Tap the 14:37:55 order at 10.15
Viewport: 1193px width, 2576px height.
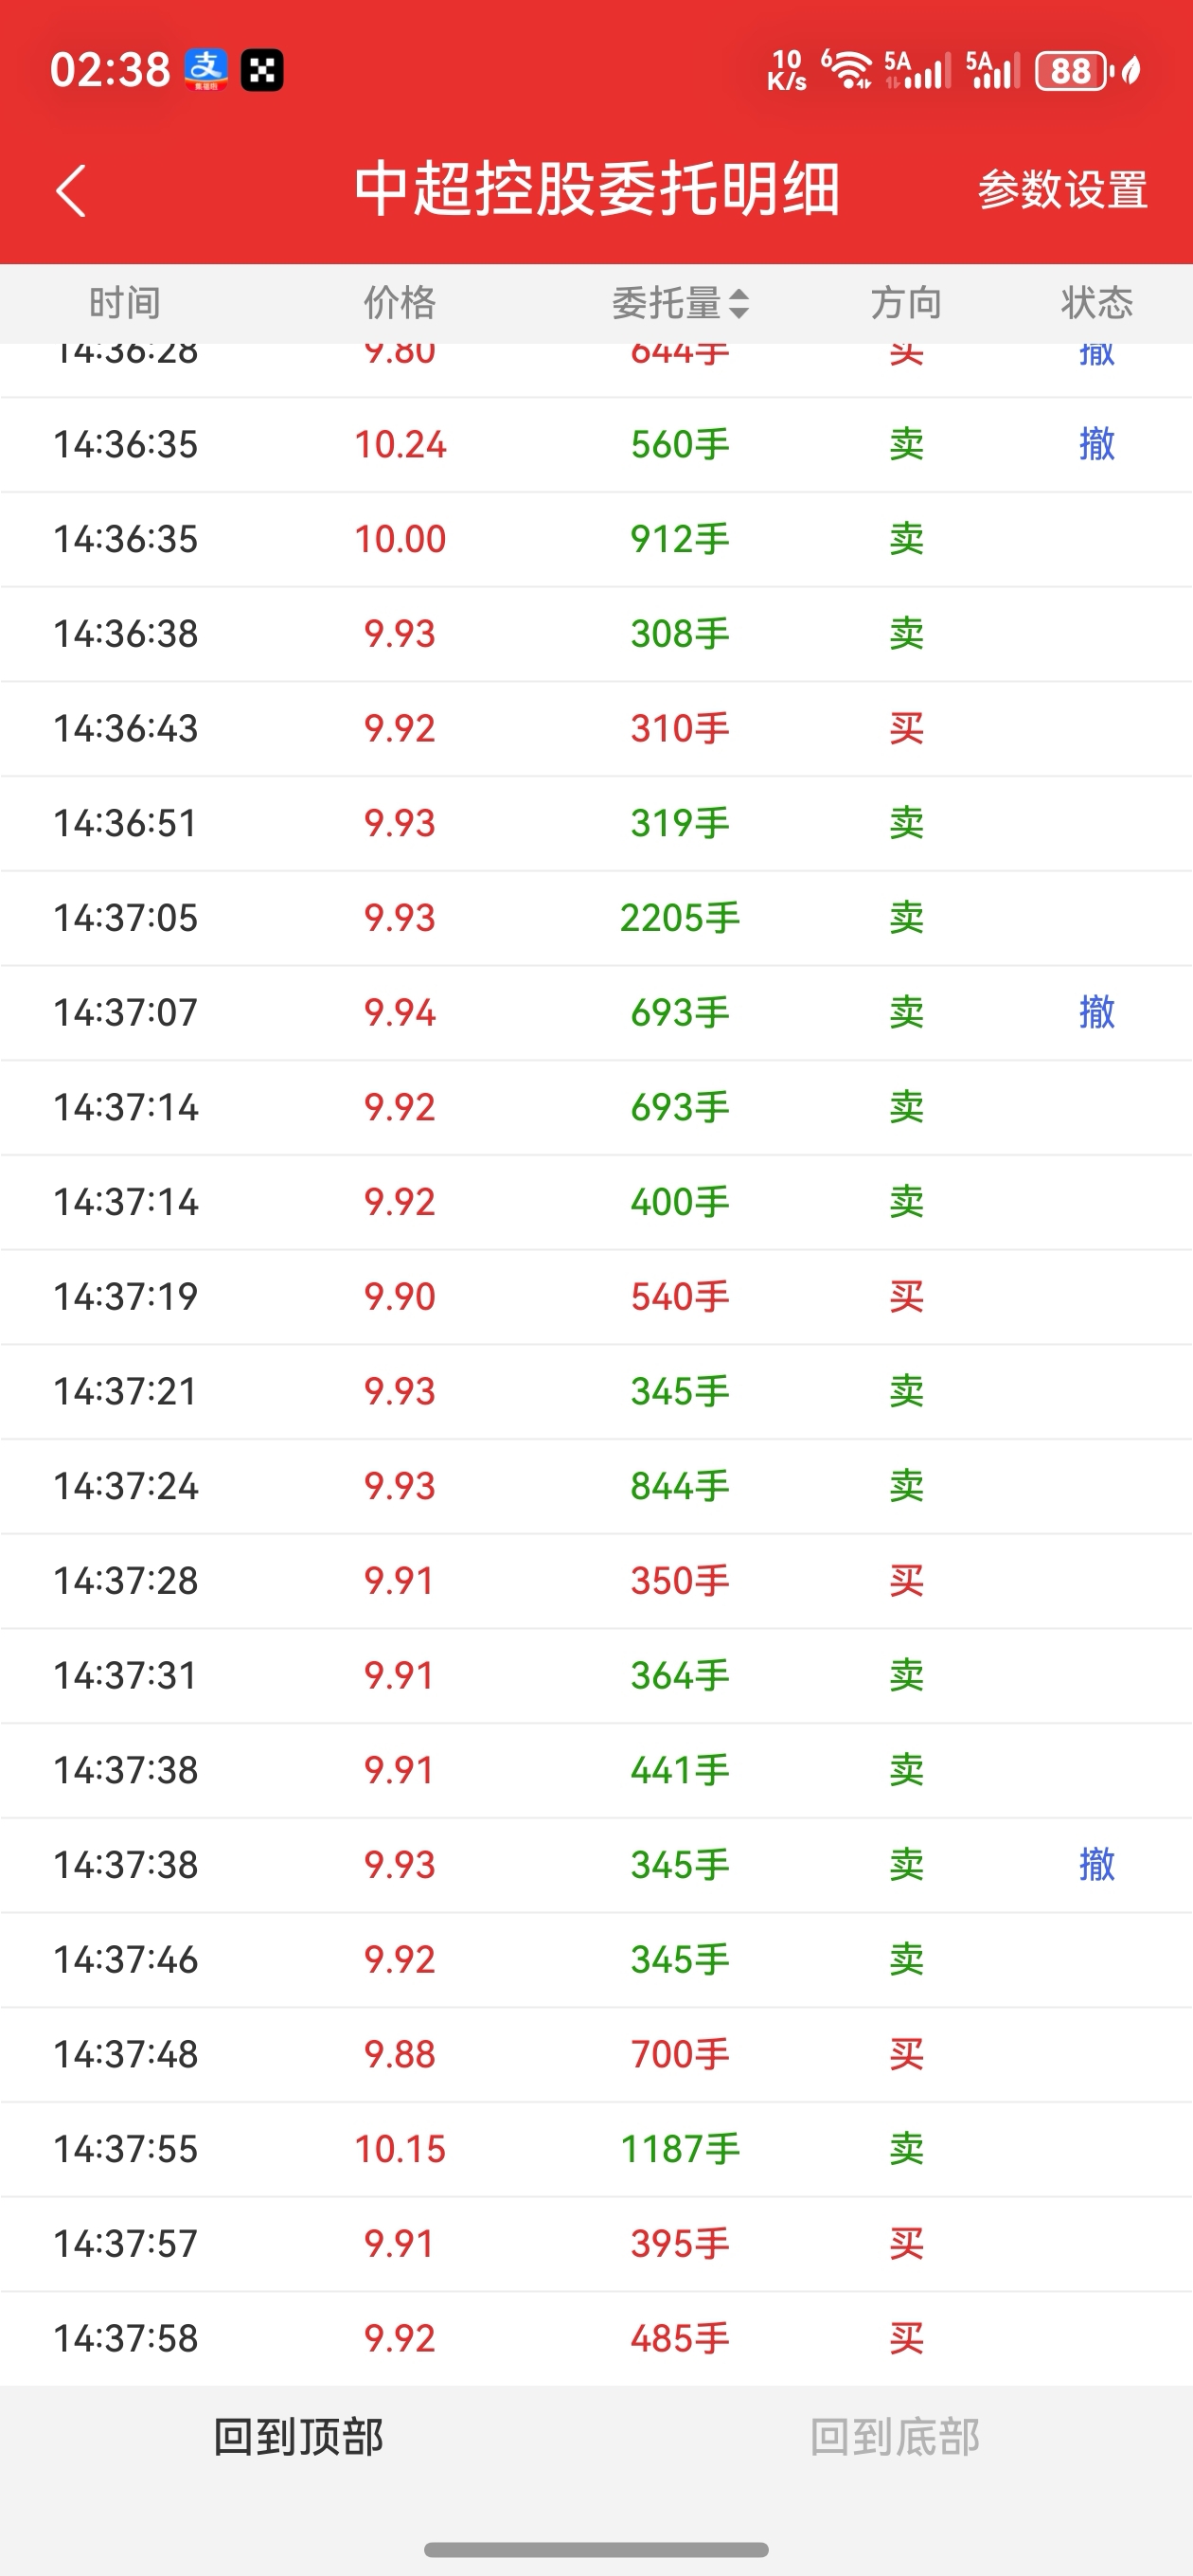coord(596,2149)
